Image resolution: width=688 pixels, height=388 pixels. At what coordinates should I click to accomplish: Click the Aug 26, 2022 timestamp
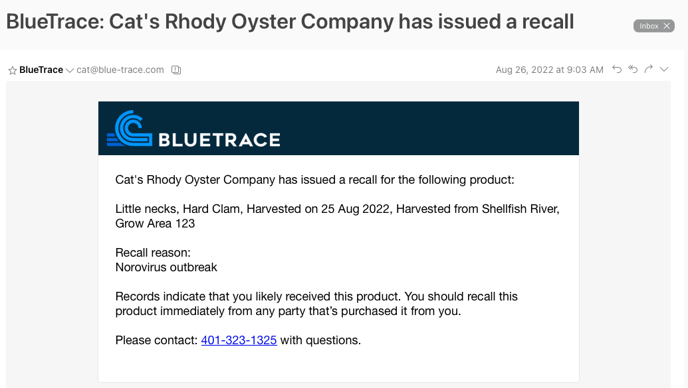coord(549,70)
